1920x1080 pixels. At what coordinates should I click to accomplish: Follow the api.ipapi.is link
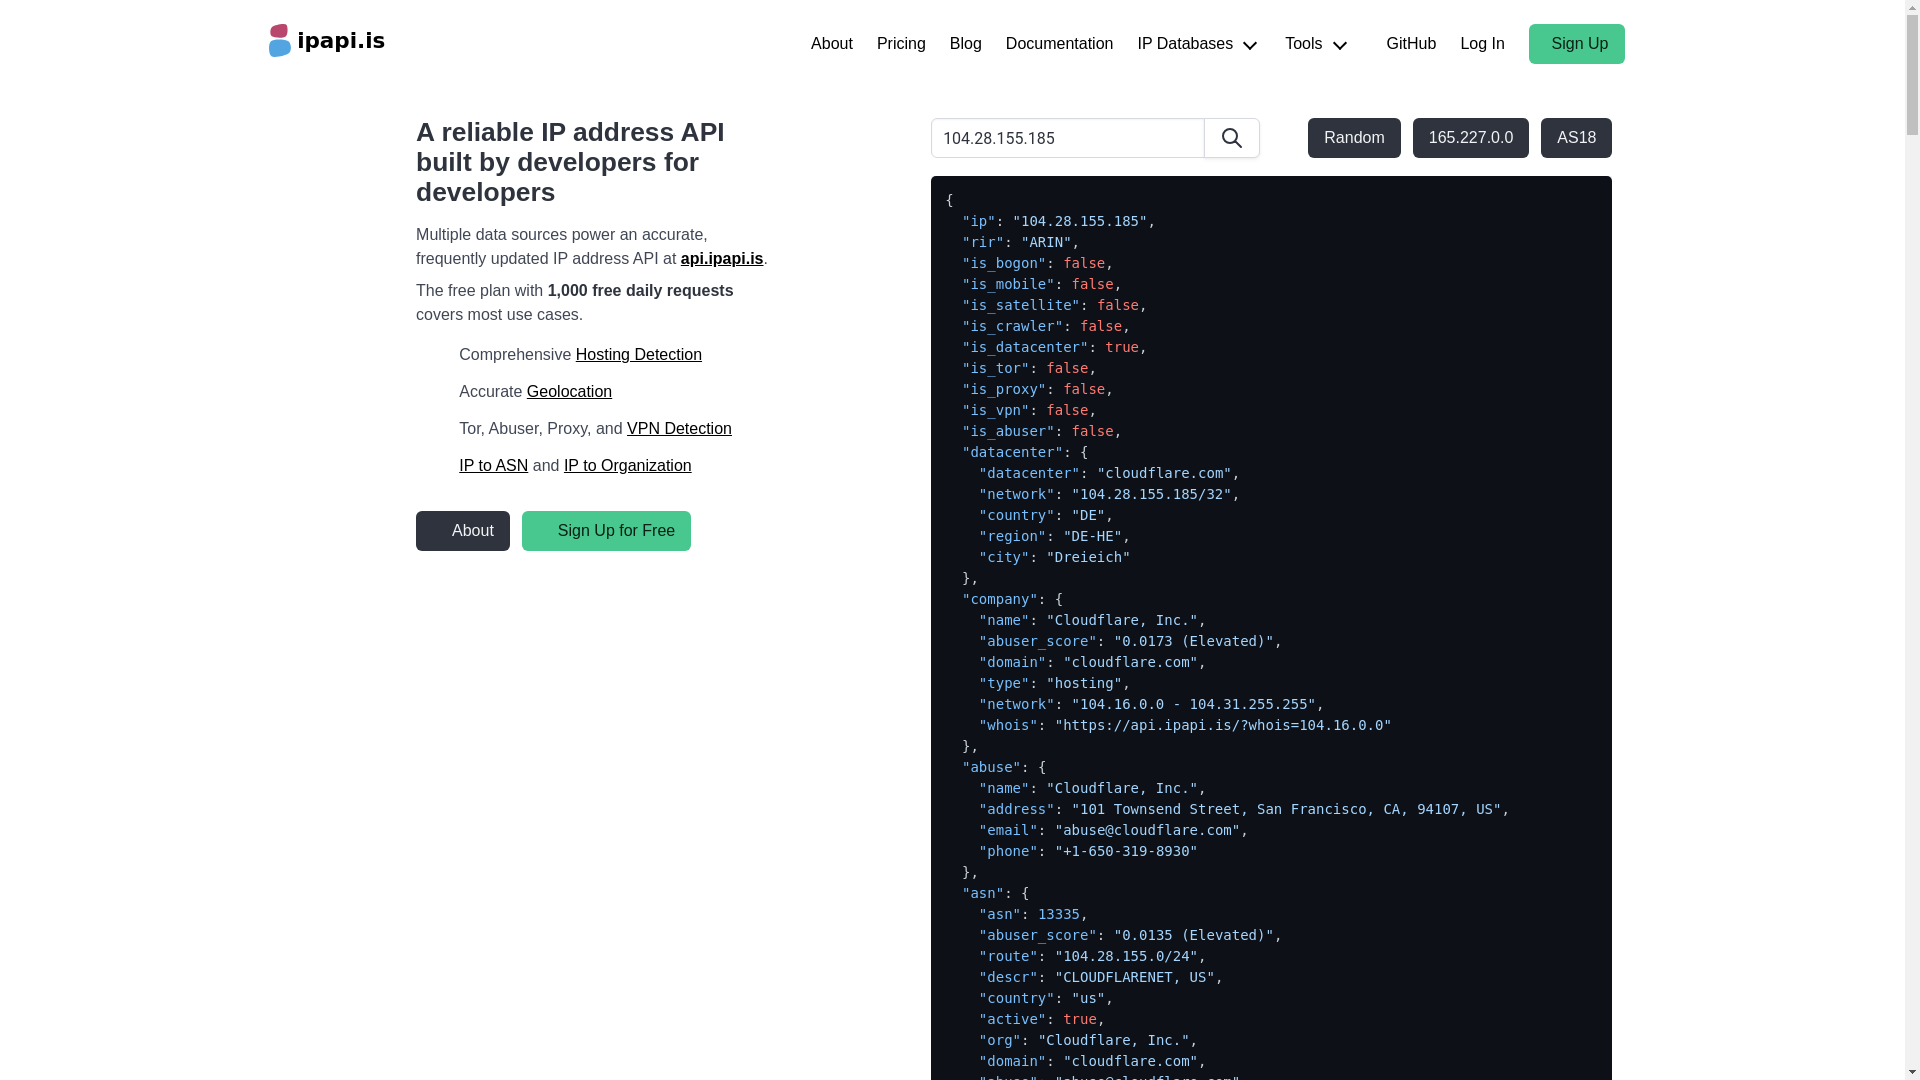tap(721, 259)
